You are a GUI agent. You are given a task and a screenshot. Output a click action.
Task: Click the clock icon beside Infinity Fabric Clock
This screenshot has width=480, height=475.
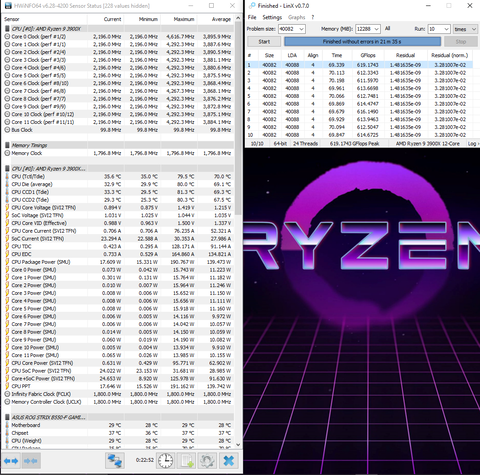(x=7, y=394)
